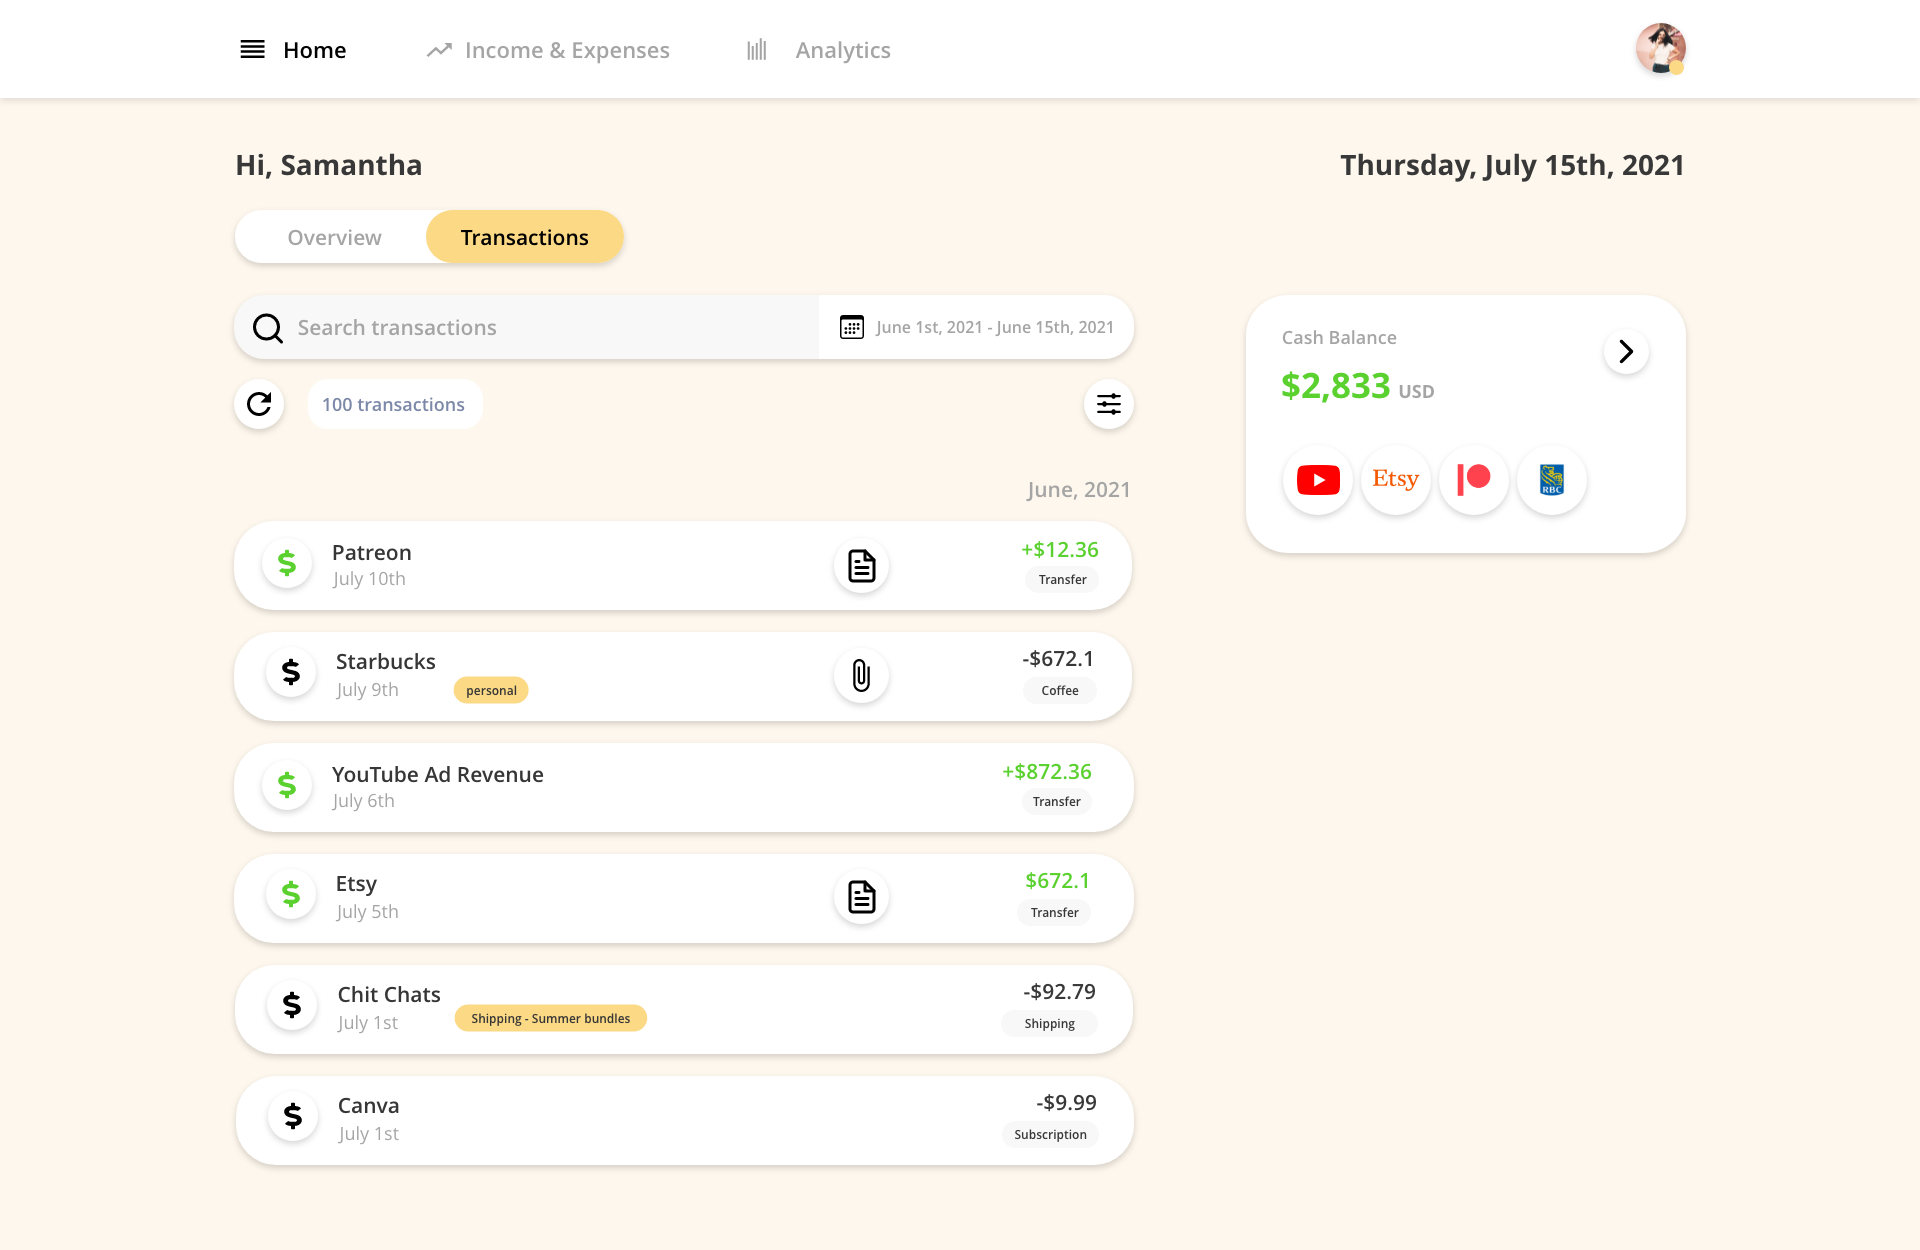The height and width of the screenshot is (1250, 1920).
Task: Select the RBC bank icon in Cash Balance
Action: [x=1551, y=480]
